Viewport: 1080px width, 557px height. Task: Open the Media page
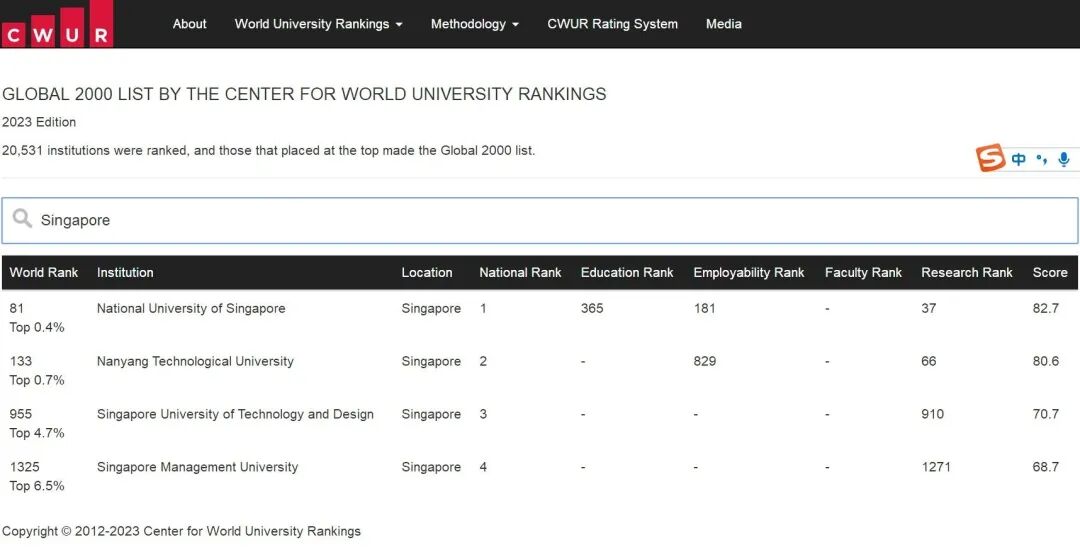tap(723, 24)
